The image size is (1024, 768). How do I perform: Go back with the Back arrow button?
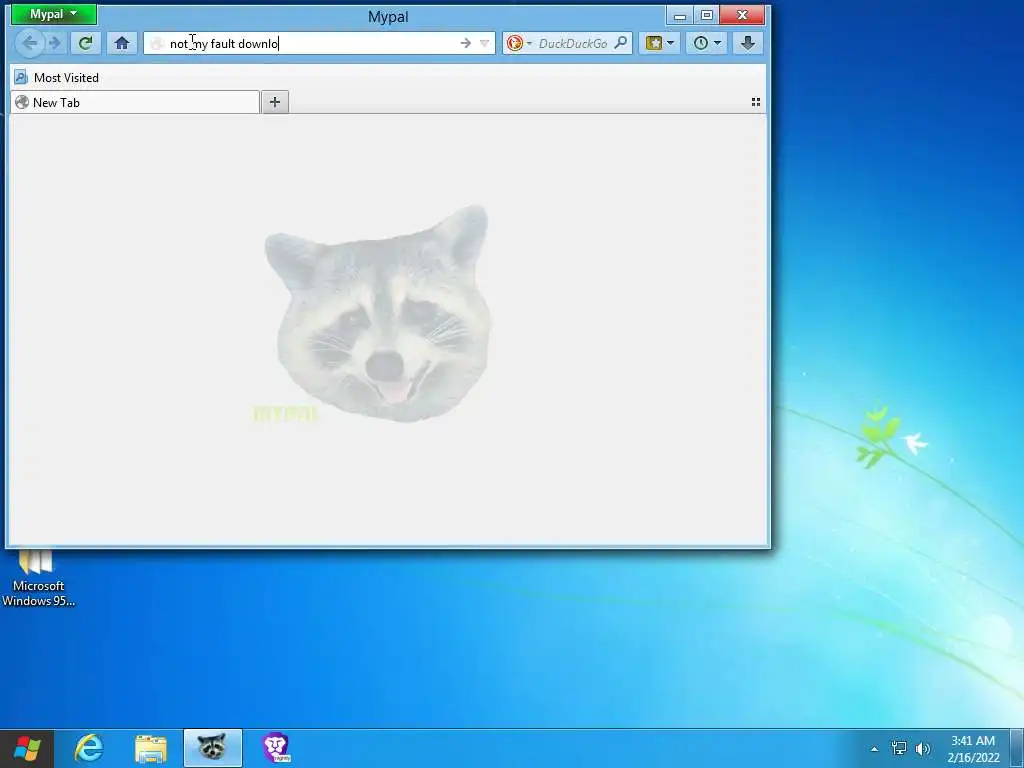pos(29,43)
